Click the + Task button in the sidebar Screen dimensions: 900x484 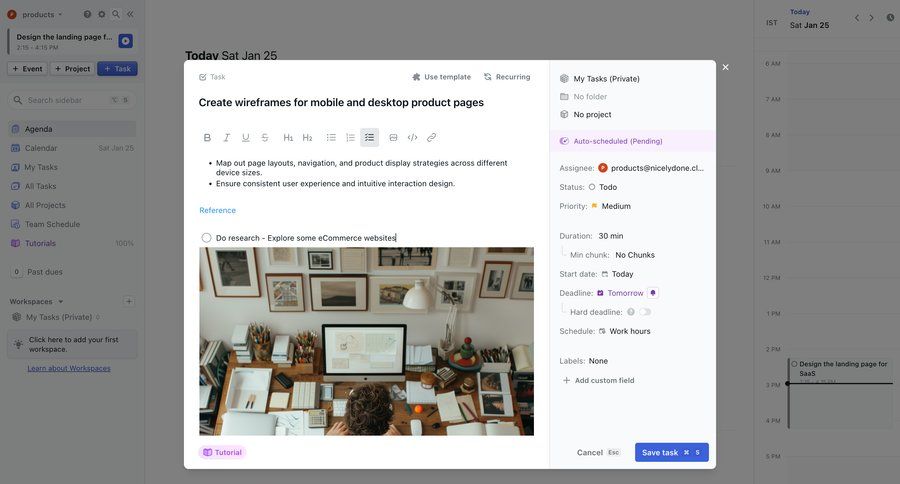[117, 69]
